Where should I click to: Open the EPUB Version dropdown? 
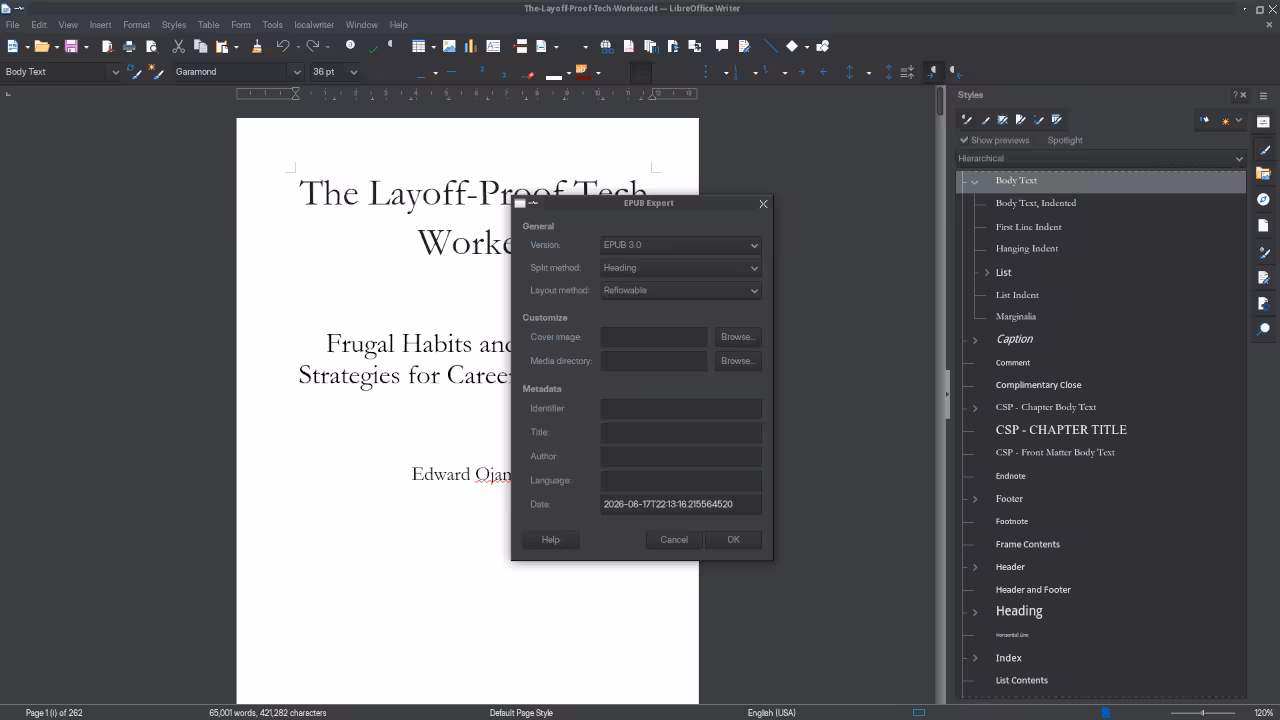coord(681,245)
